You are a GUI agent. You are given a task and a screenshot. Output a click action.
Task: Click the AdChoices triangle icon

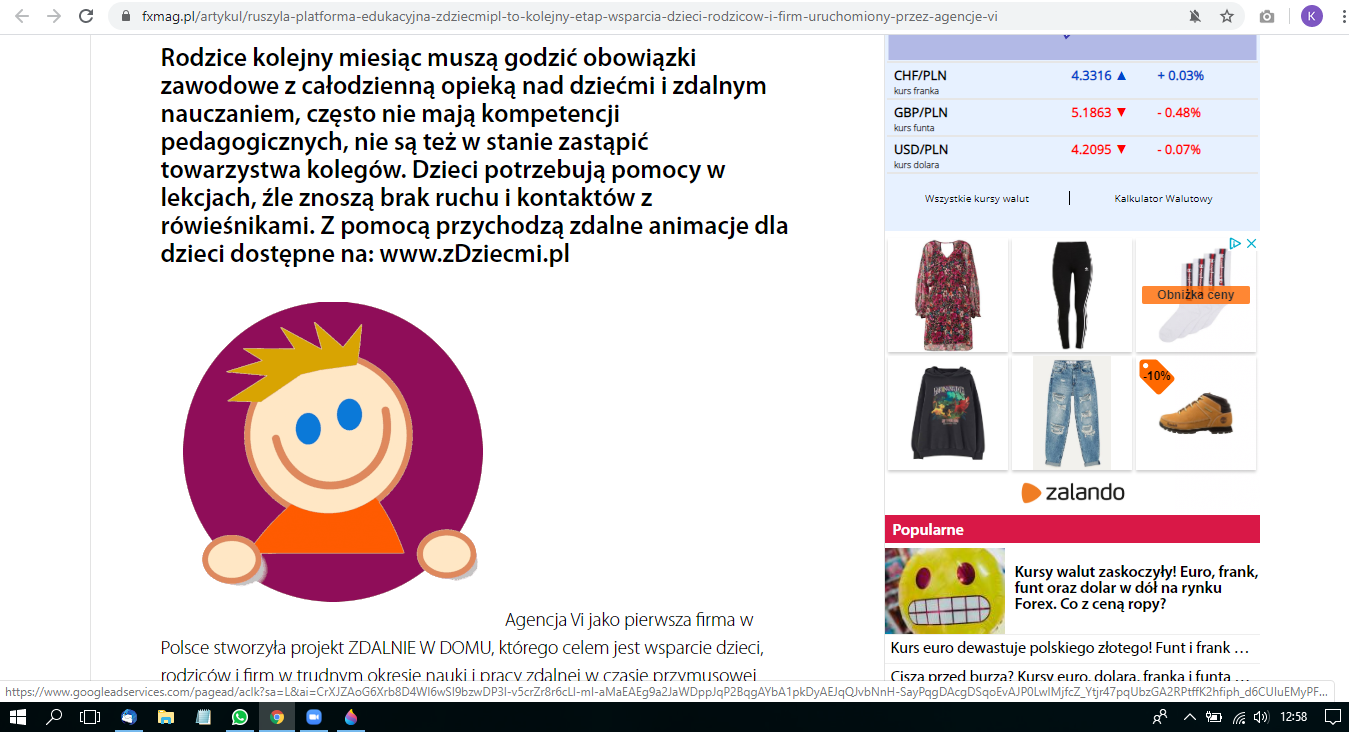(x=1235, y=244)
